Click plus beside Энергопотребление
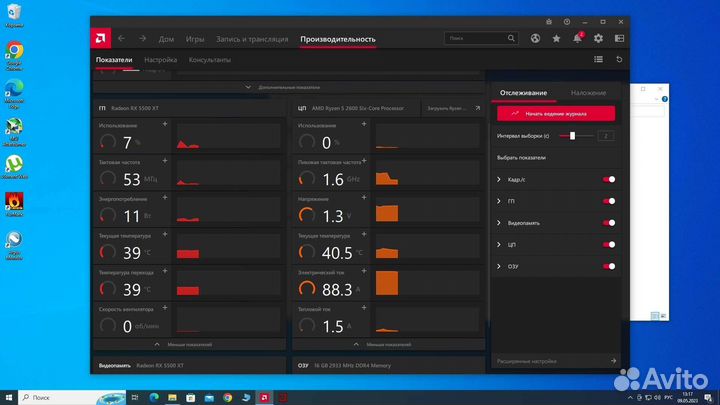720x405 pixels. pyautogui.click(x=165, y=197)
